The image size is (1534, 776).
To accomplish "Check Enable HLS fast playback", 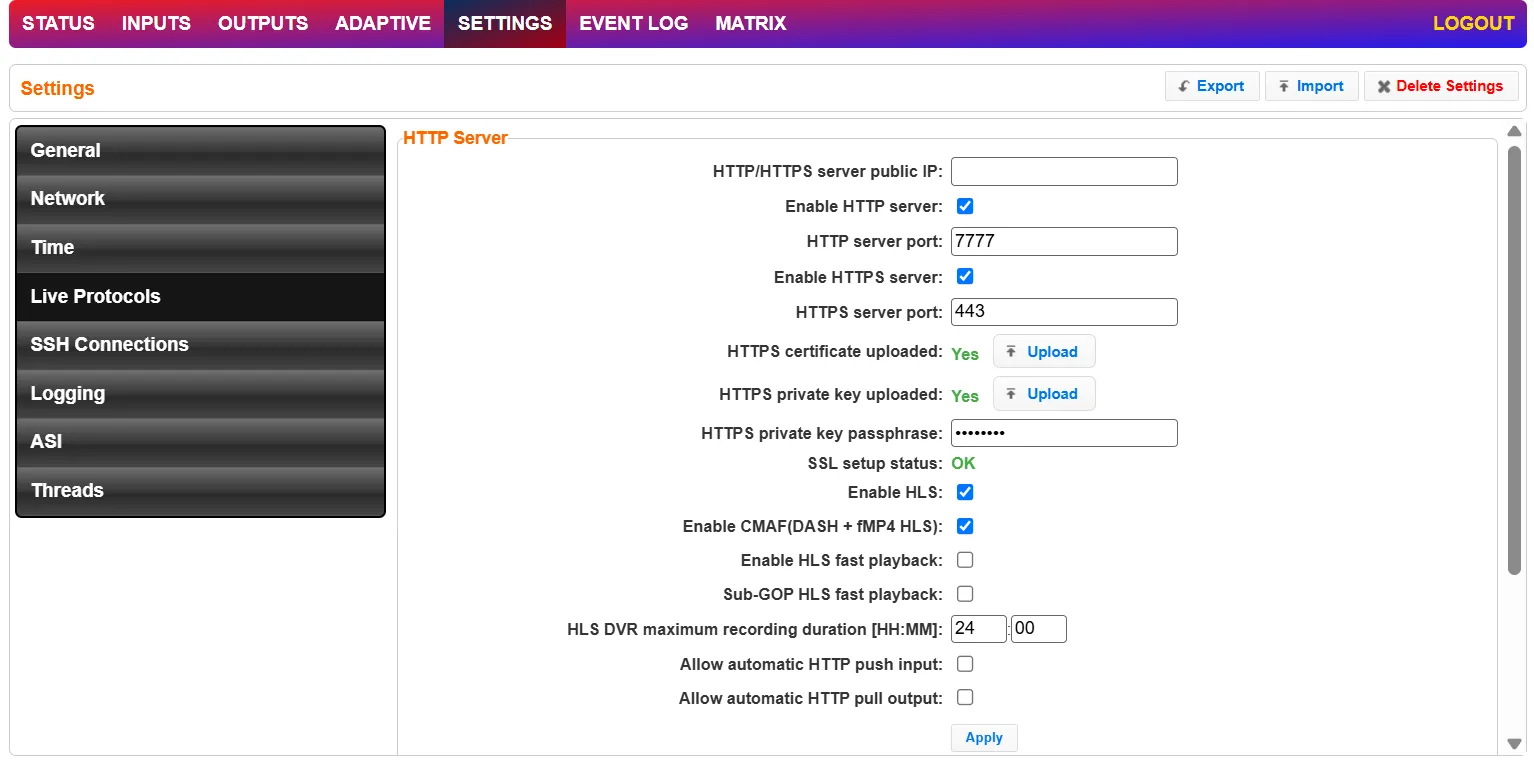I will pos(965,560).
